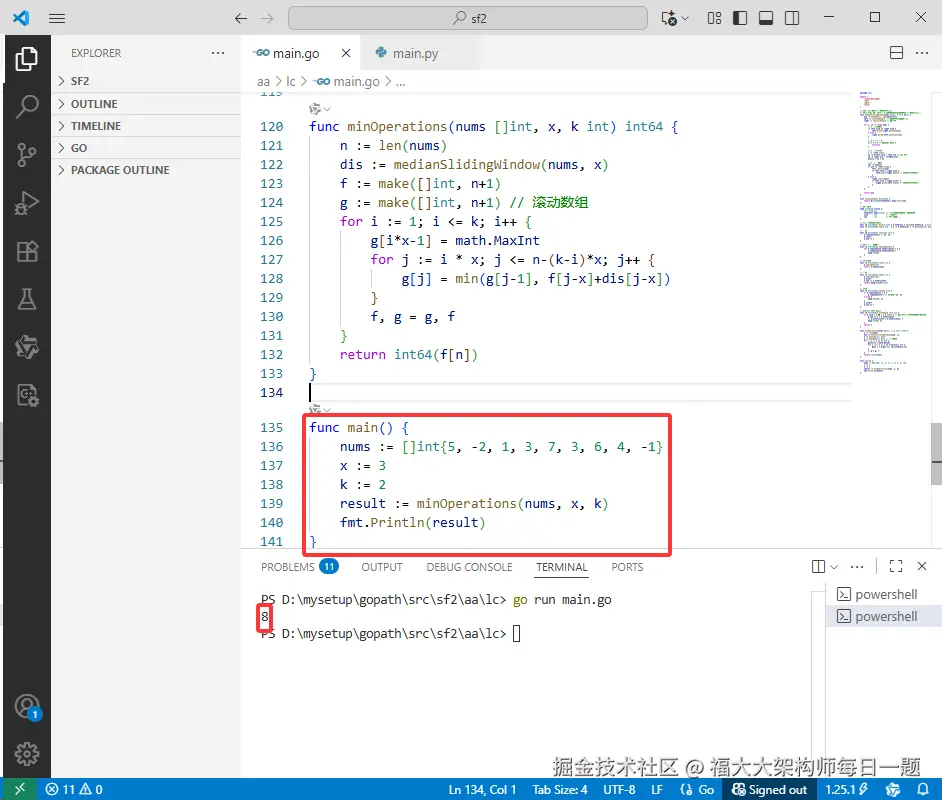942x800 pixels.
Task: Open the Copilot chat icon in title bar
Action: [x=669, y=18]
